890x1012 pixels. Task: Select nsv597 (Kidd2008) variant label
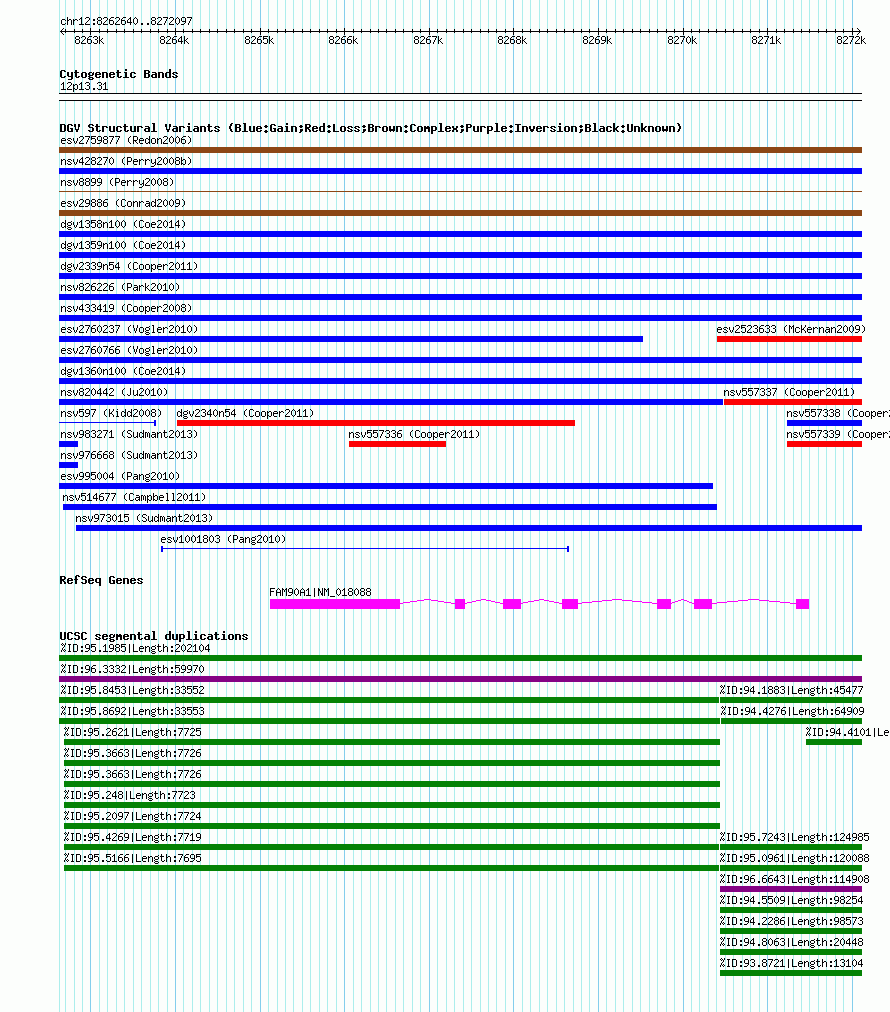[x=111, y=413]
